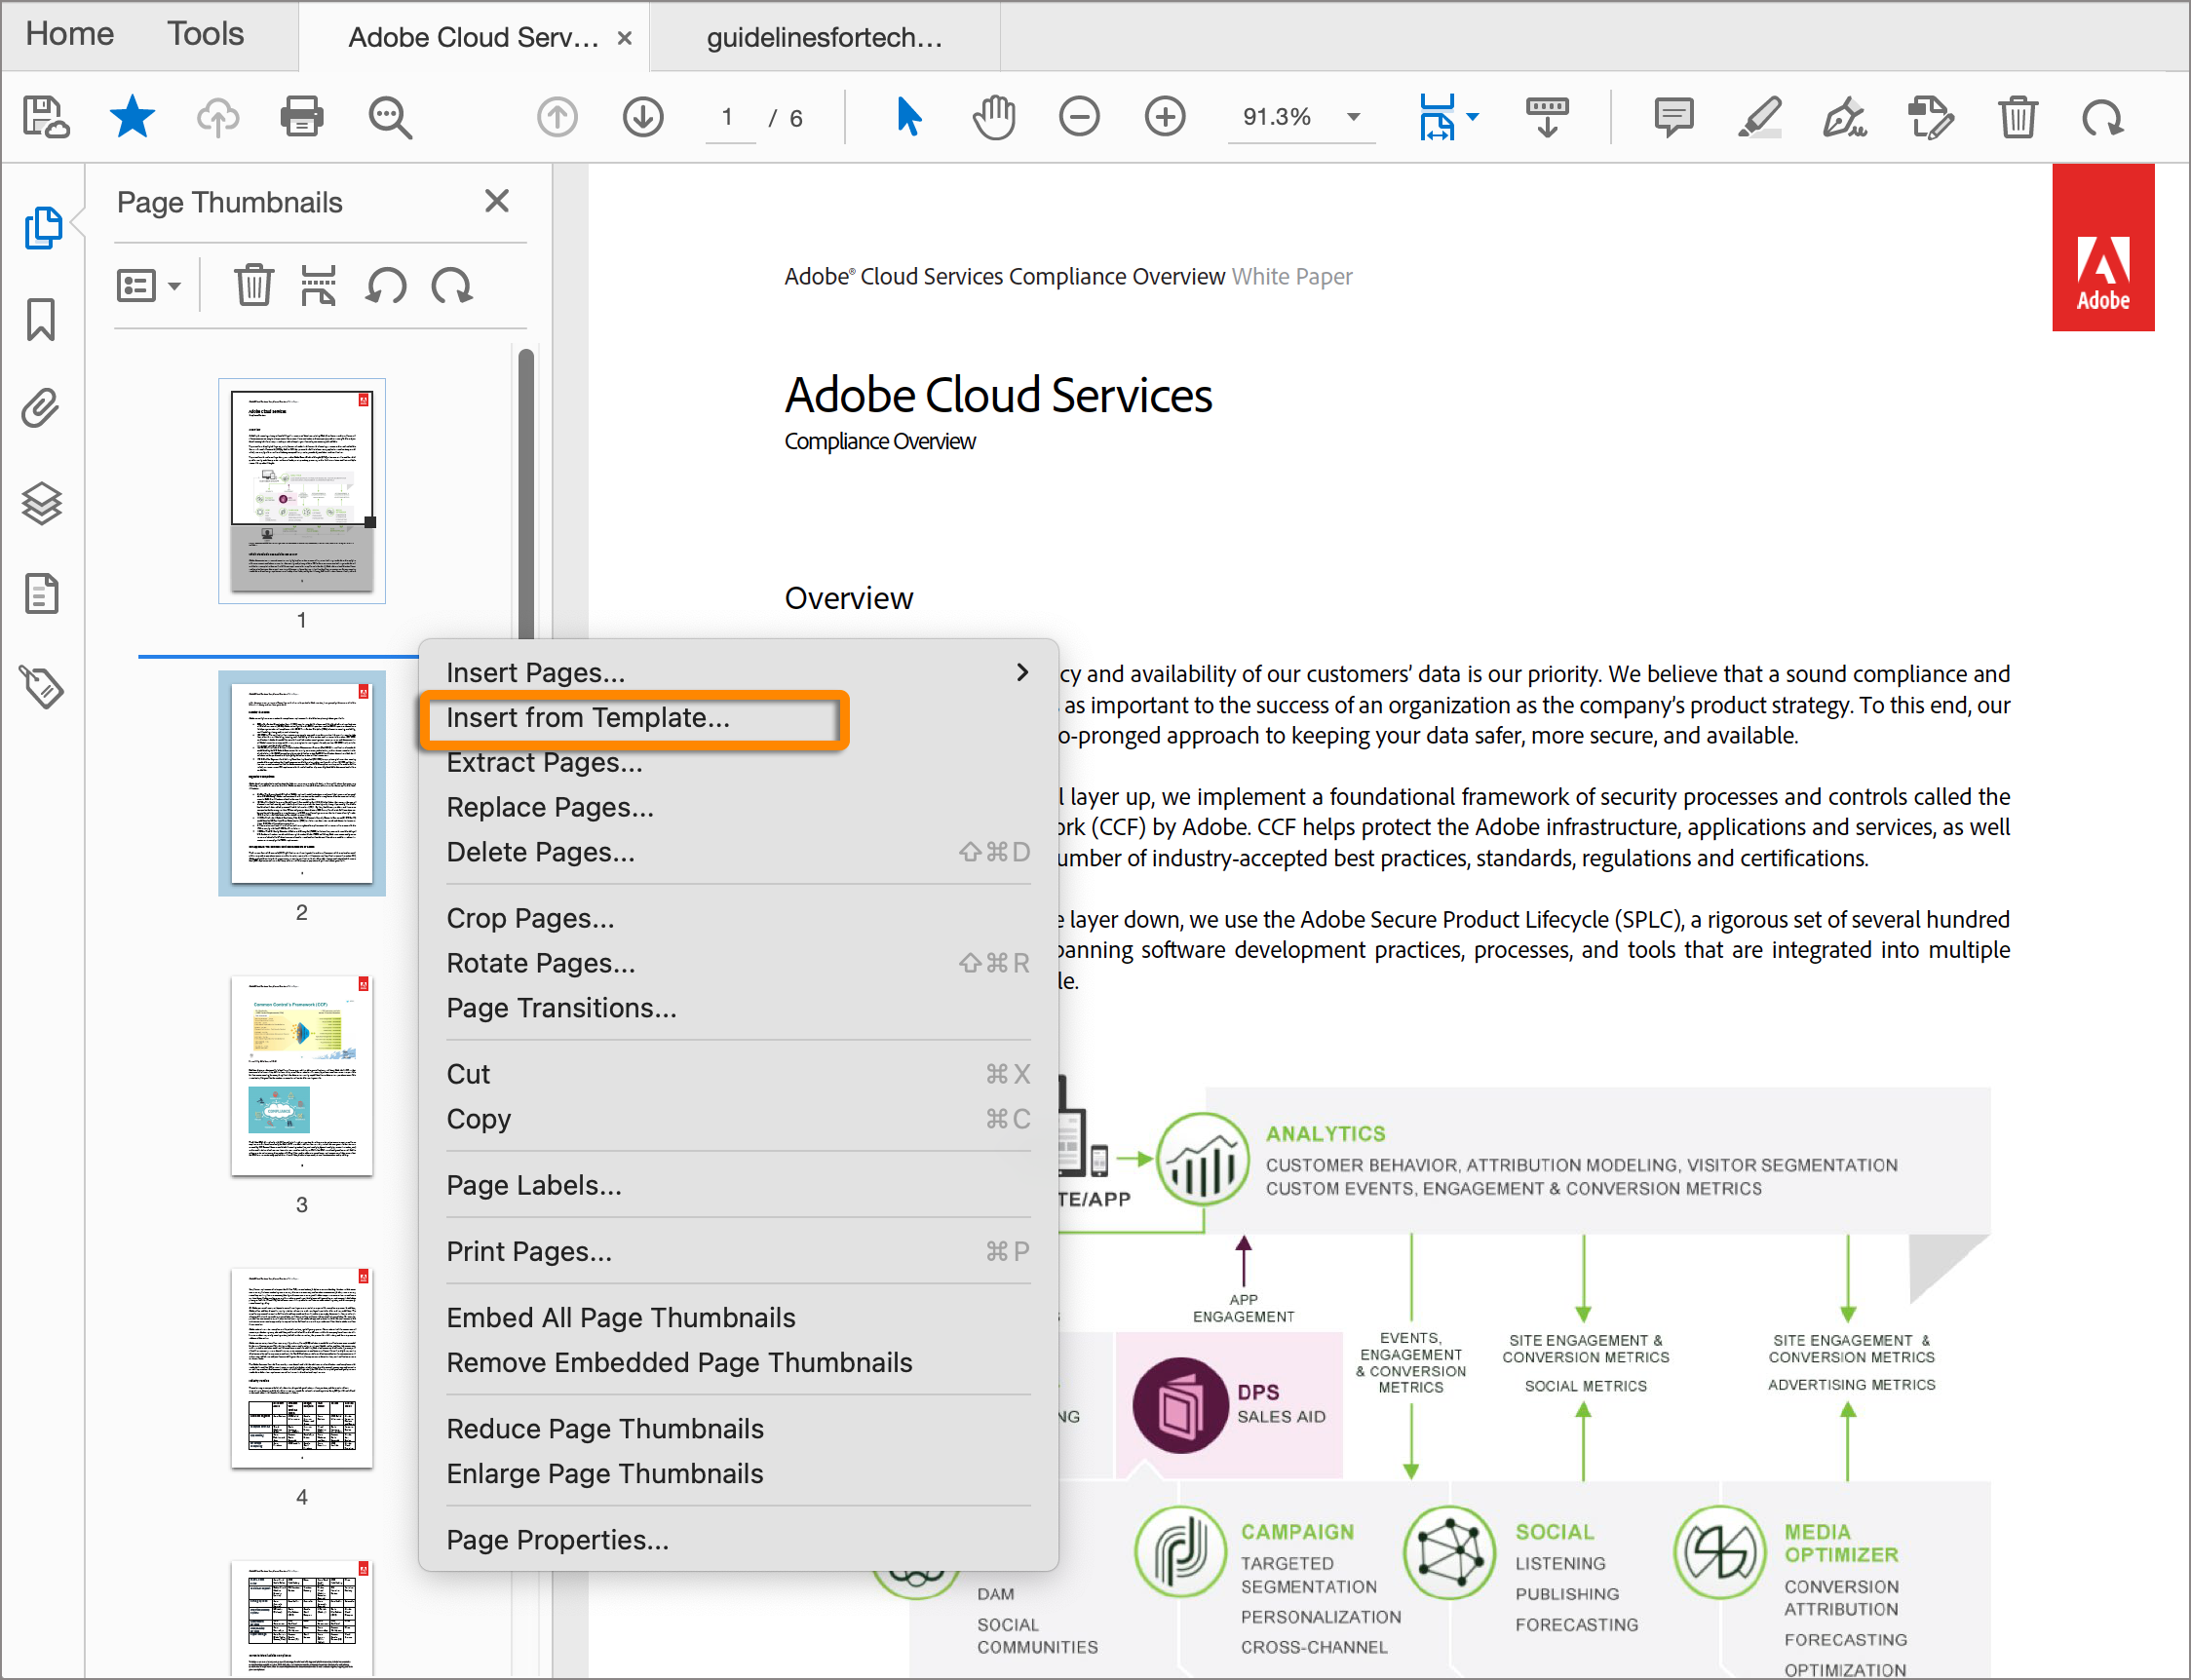Choose Insert from Template menu entry
This screenshot has height=1680, width=2191.
click(588, 717)
